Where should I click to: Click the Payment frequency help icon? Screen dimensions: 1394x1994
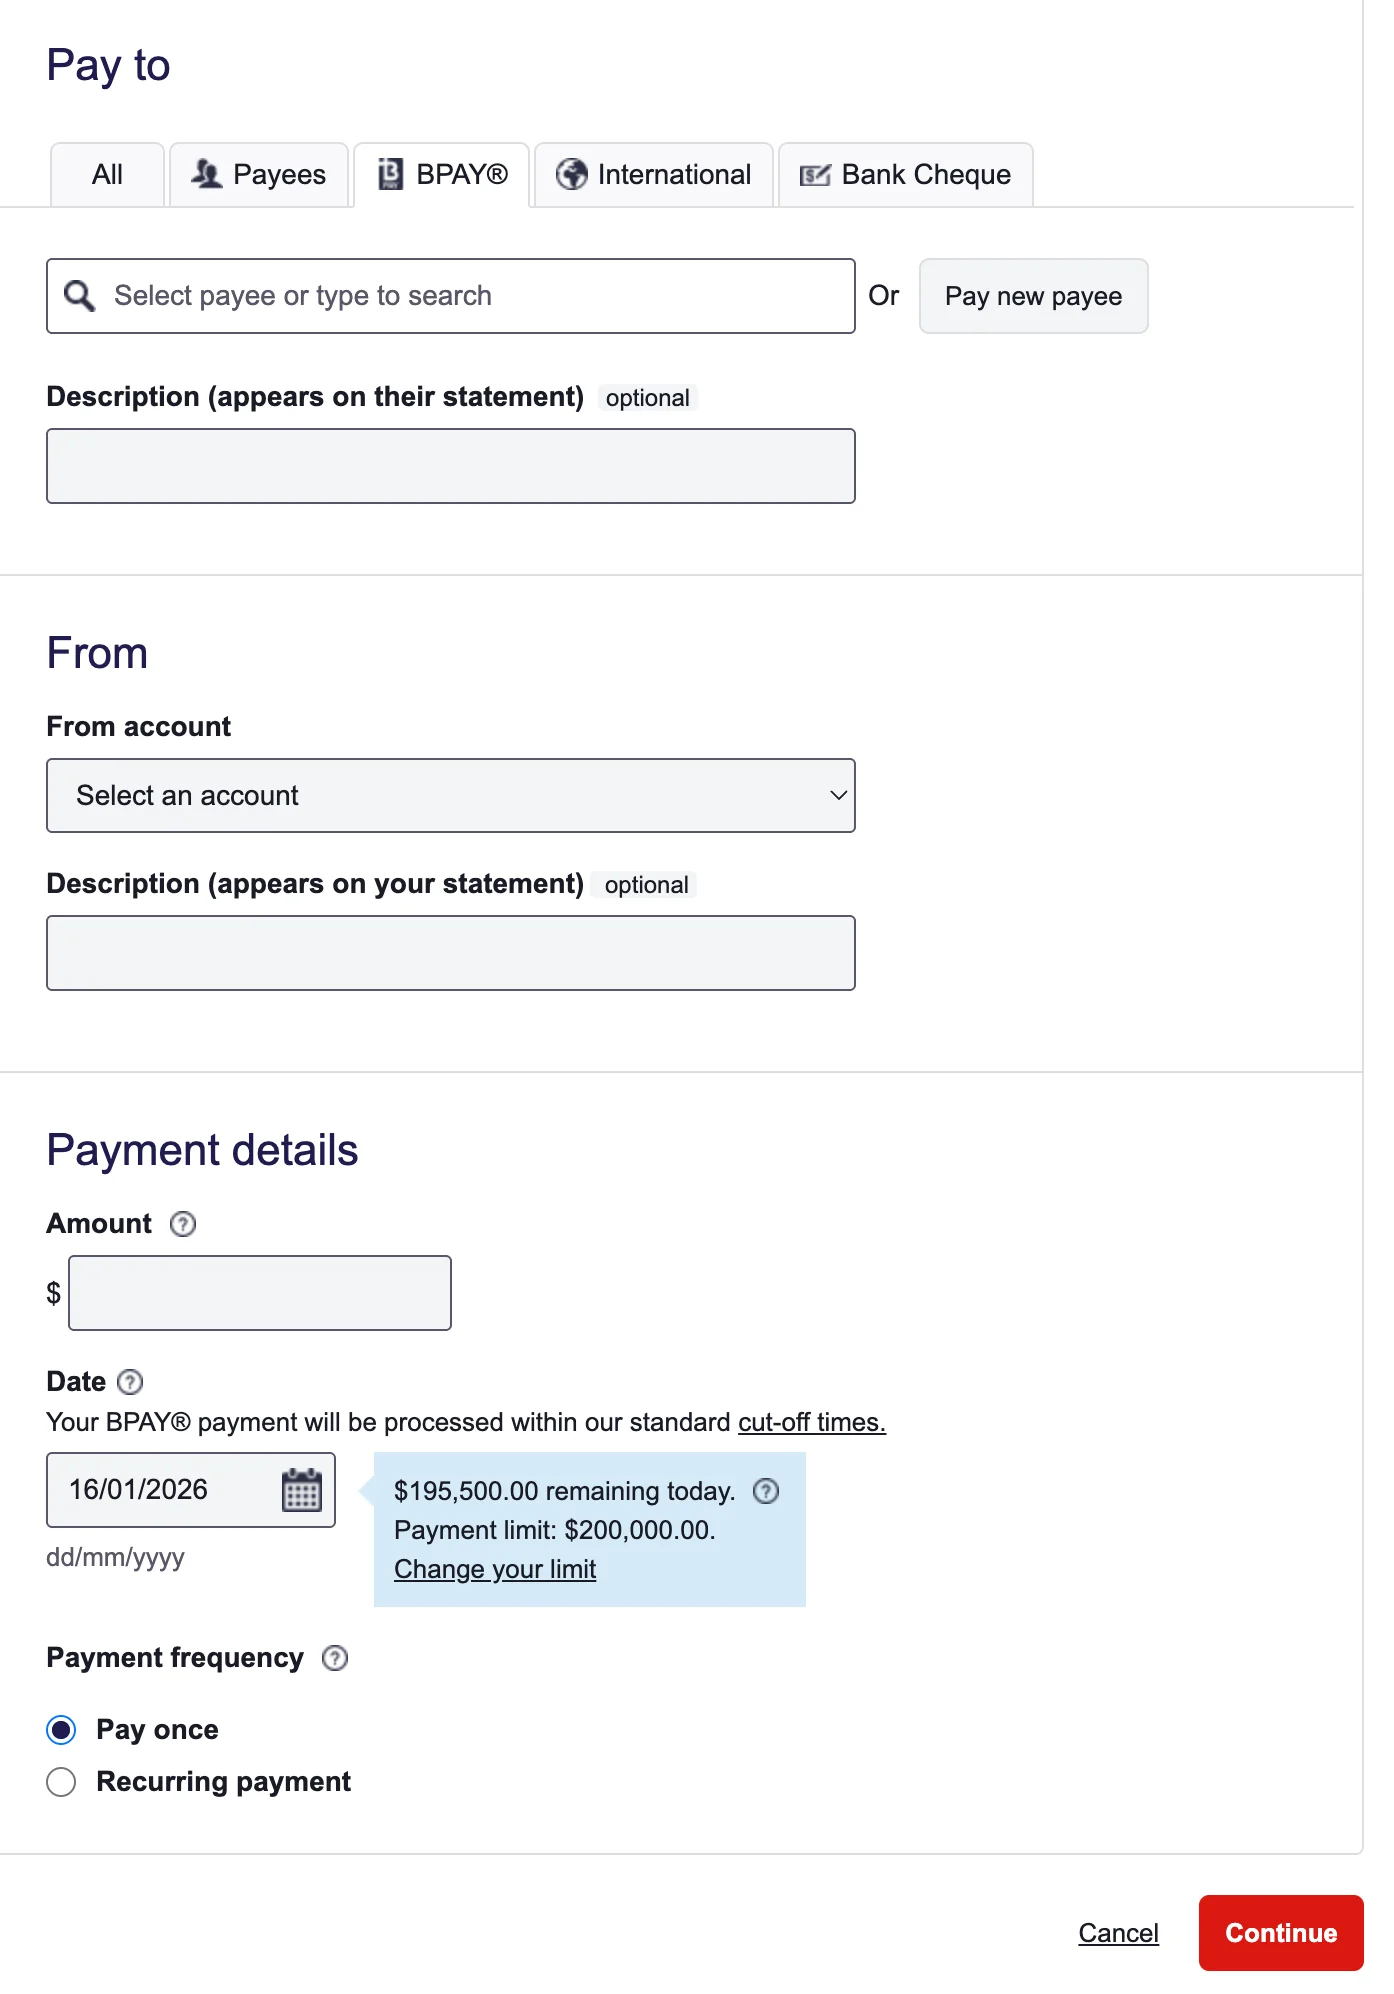coord(335,1658)
